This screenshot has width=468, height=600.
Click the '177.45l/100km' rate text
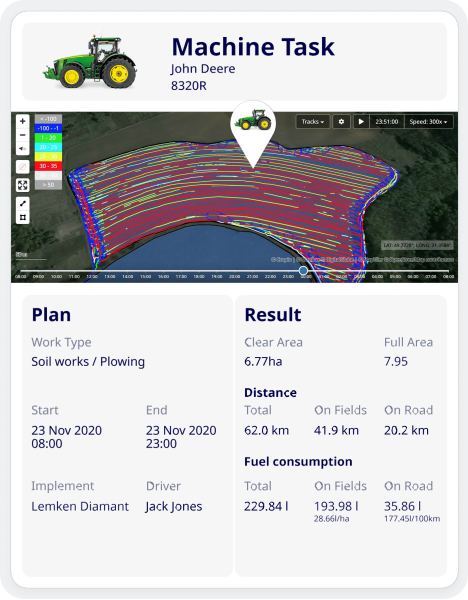[412, 519]
